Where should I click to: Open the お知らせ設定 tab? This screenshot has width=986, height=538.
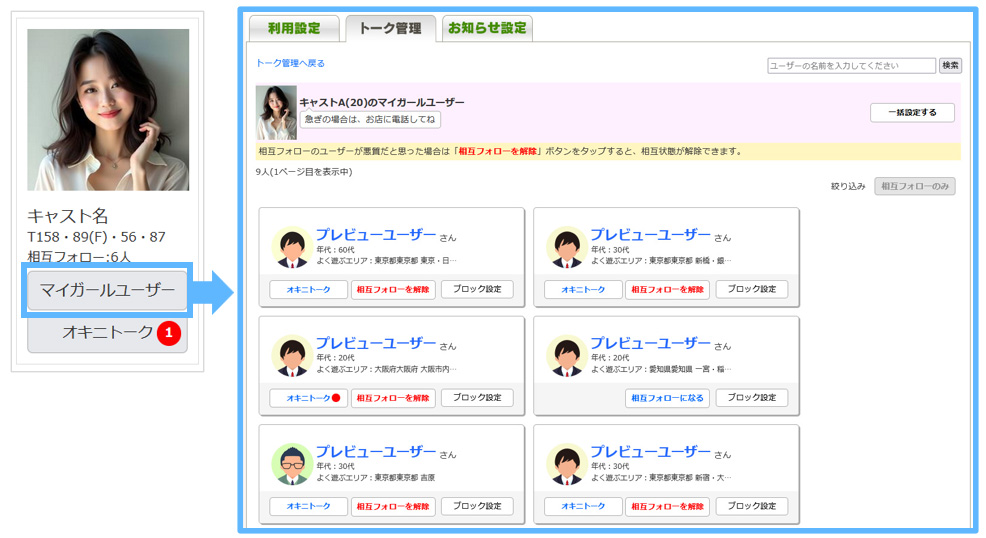pos(487,29)
